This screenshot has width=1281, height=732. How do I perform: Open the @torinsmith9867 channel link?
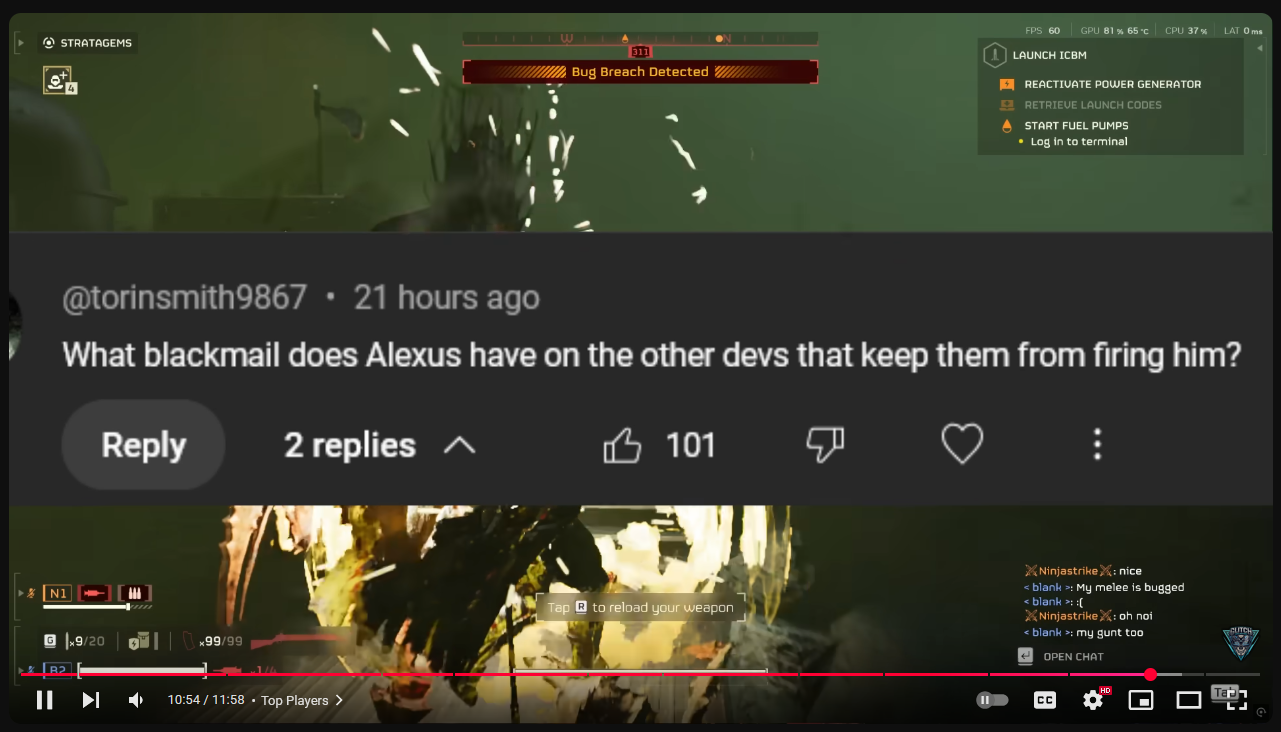coord(185,298)
